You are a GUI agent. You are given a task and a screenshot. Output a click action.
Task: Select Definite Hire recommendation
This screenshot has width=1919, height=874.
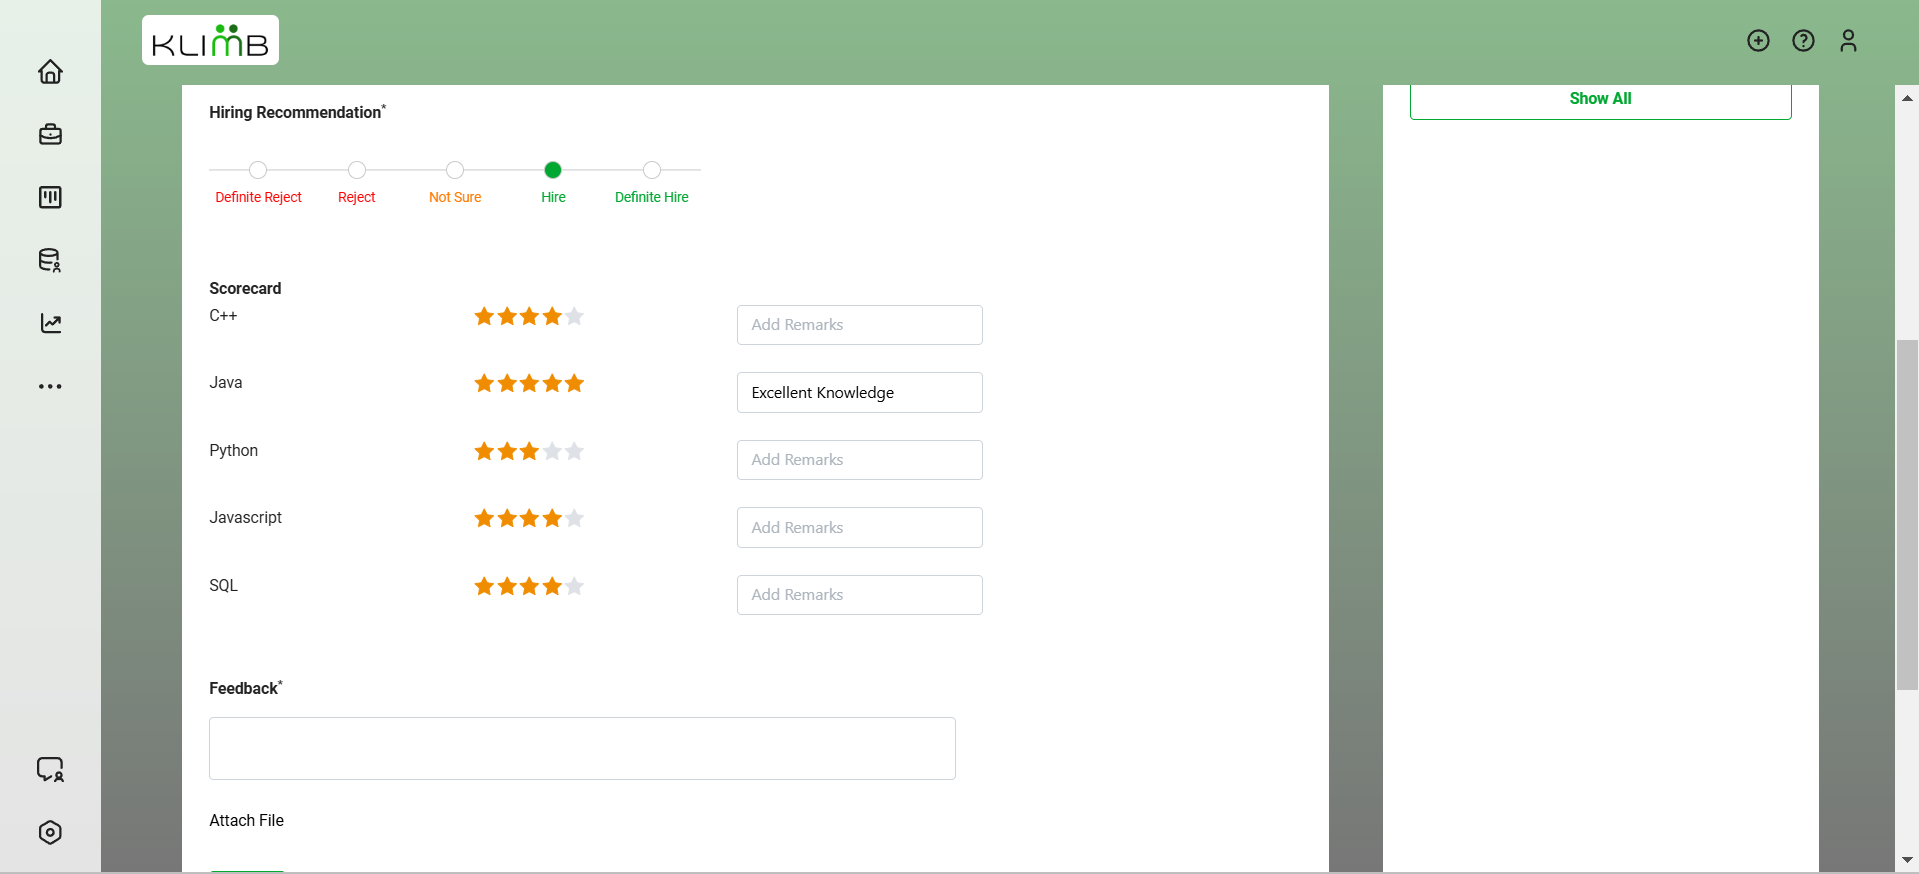pos(652,170)
